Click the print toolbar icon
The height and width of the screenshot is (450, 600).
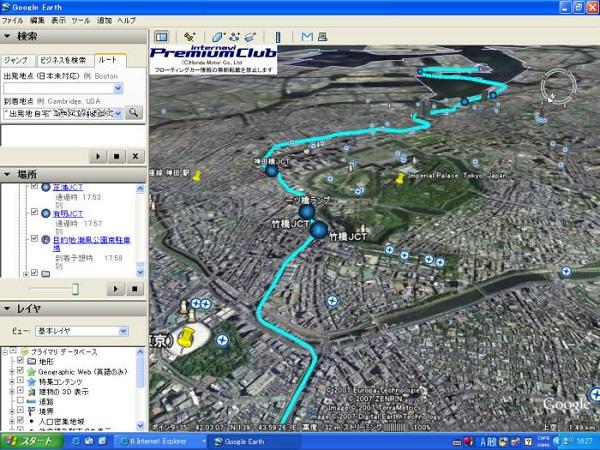(x=323, y=37)
